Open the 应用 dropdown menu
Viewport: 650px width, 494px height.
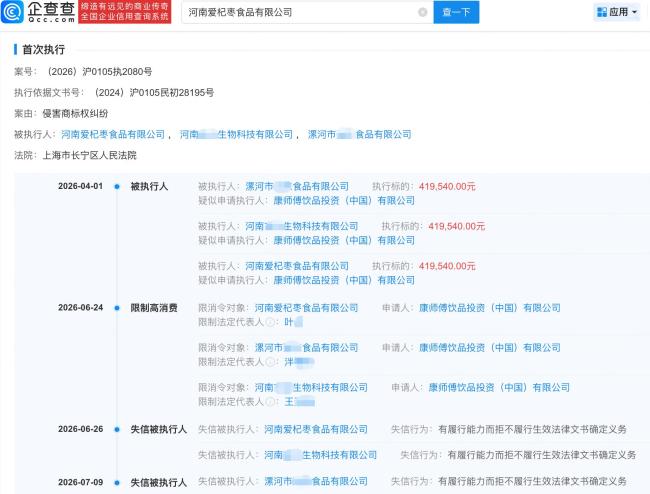(617, 12)
